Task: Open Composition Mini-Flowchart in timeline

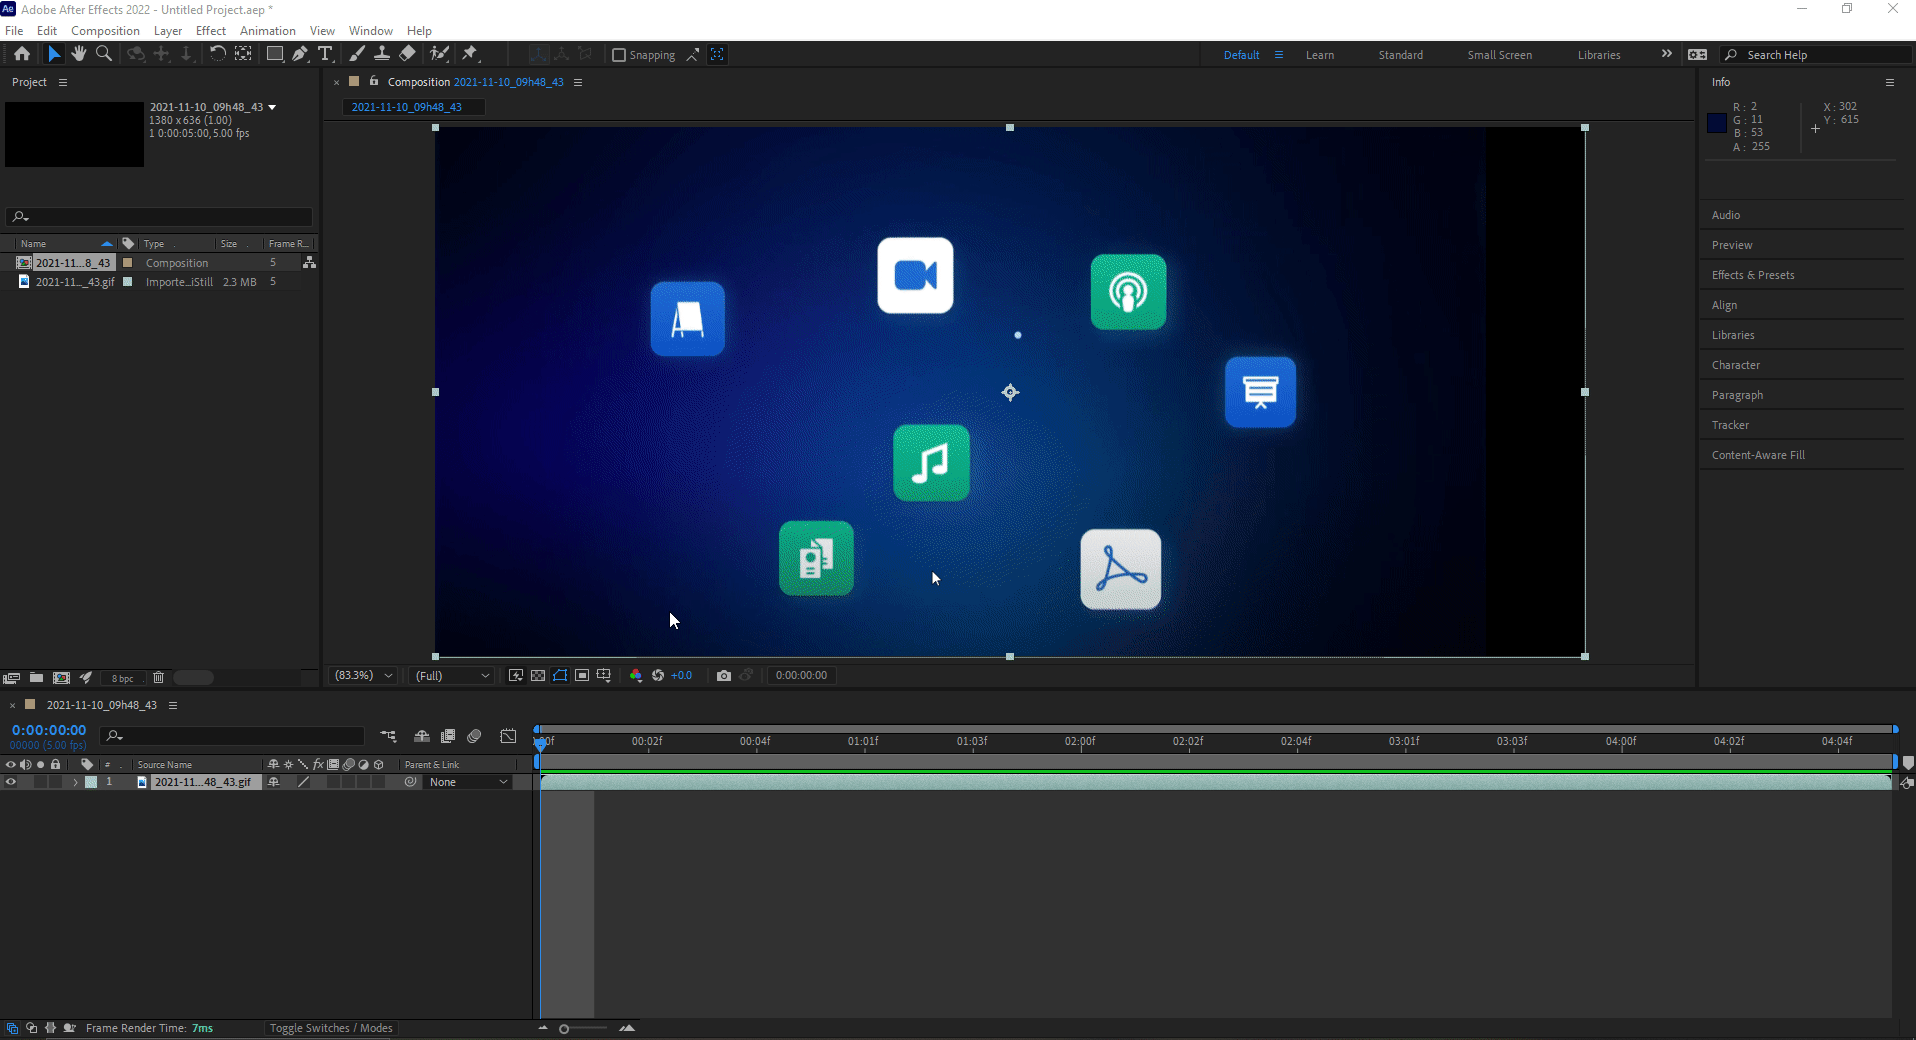Action: 388,737
